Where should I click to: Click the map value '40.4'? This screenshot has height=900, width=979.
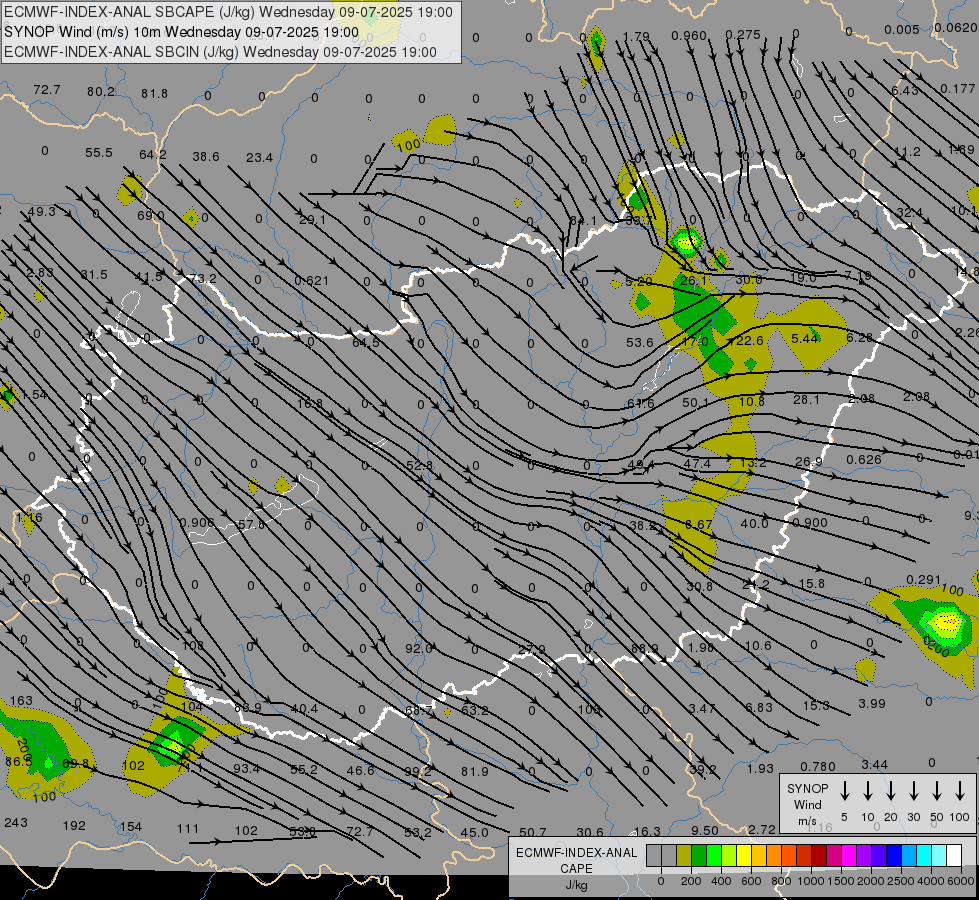(x=304, y=709)
